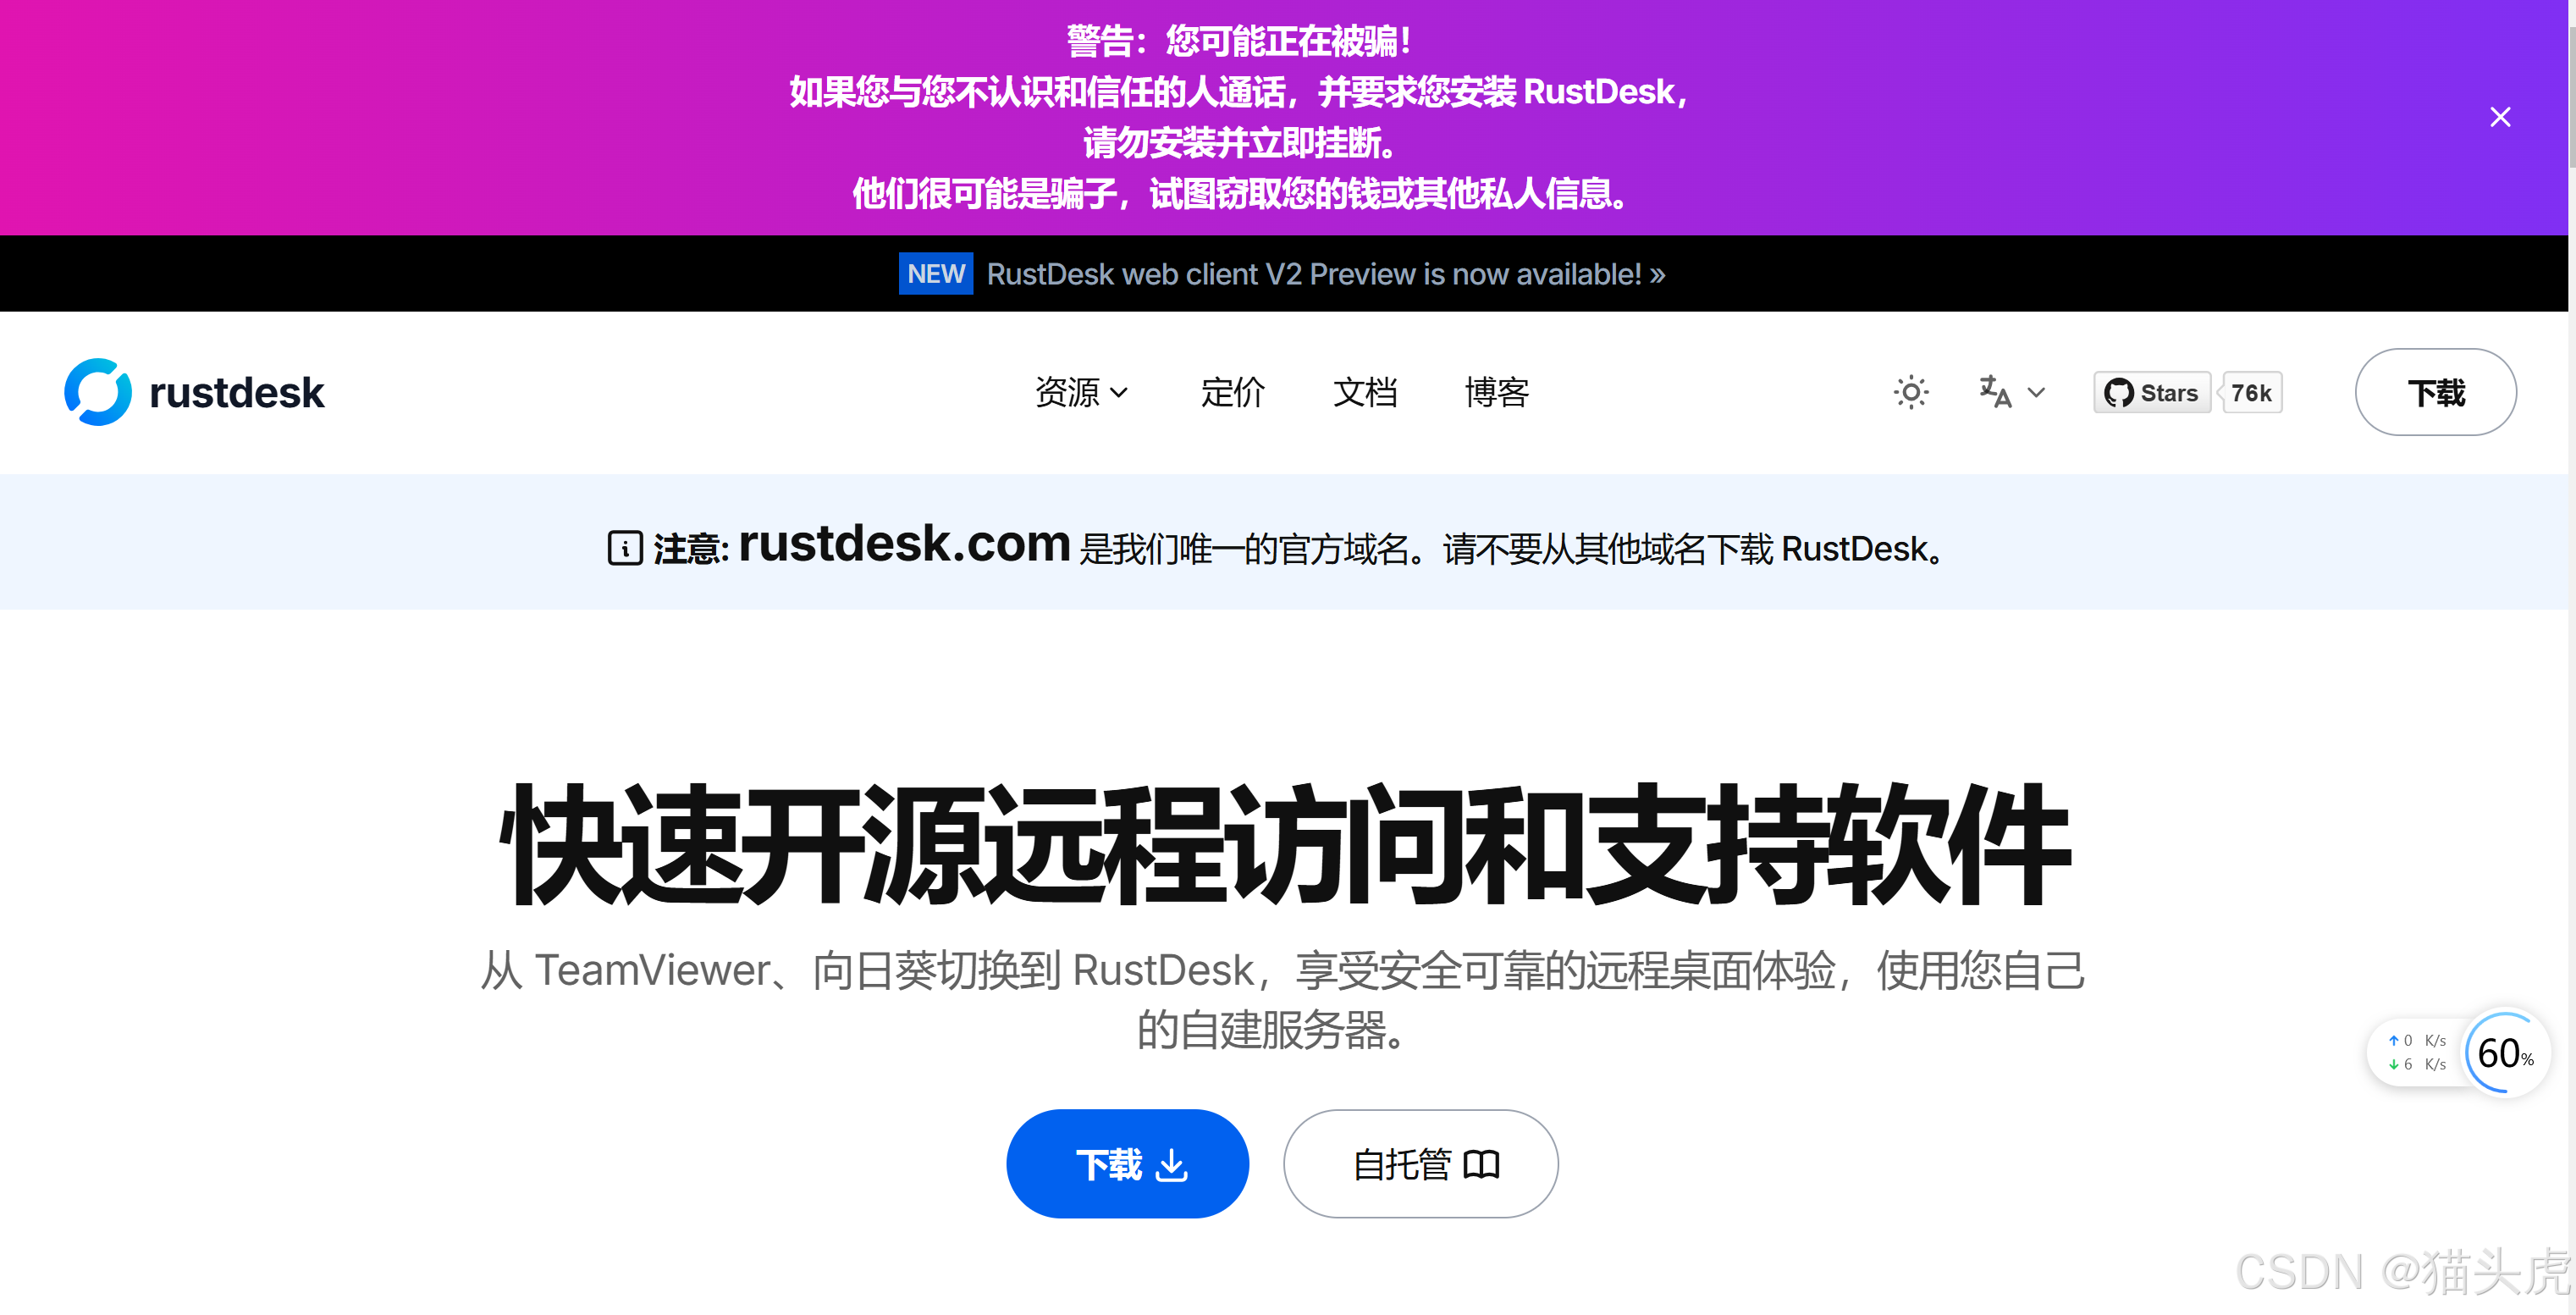2576x1315 pixels.
Task: Toggle light/dark theme via the sun icon
Action: click(1911, 392)
